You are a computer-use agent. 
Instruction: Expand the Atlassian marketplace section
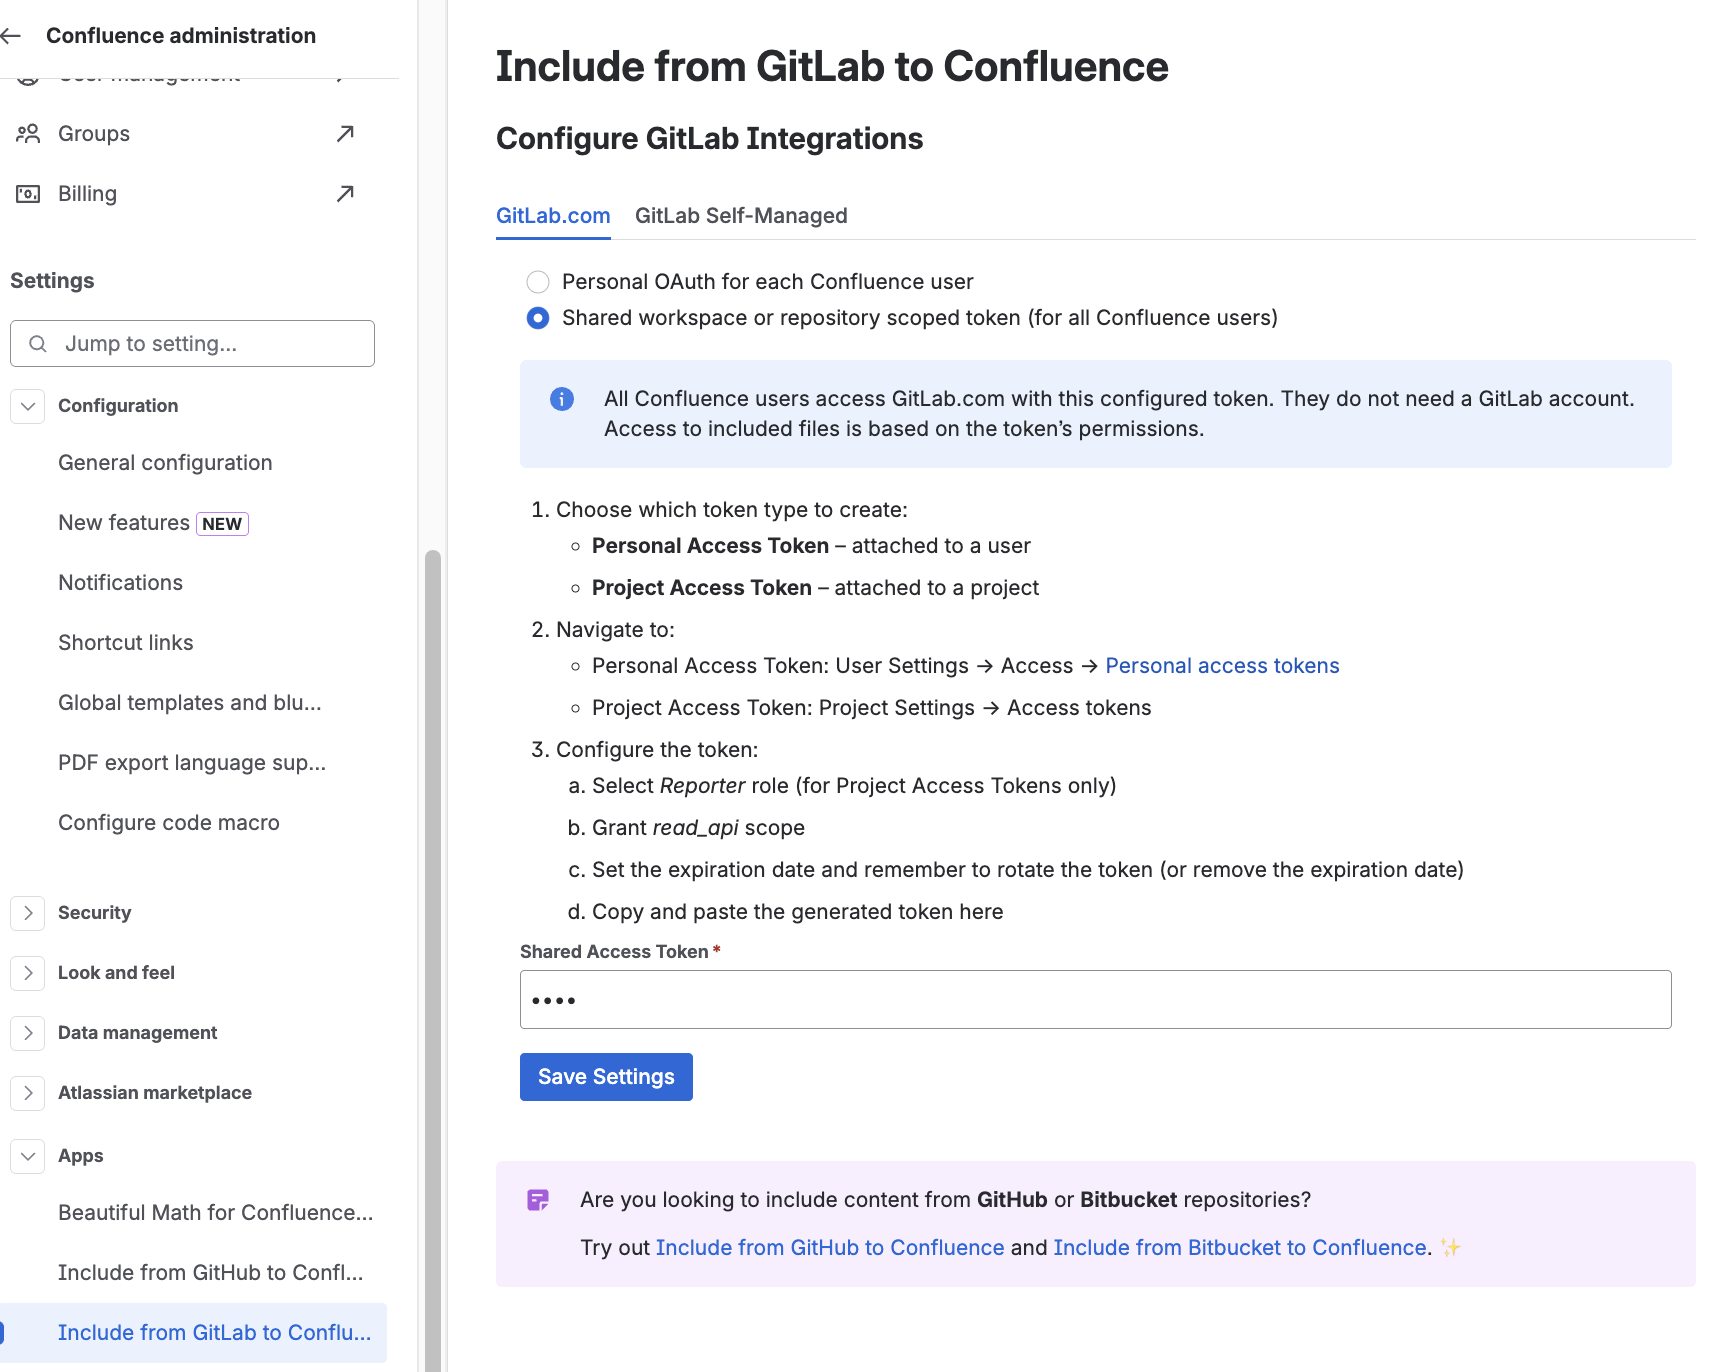[27, 1092]
